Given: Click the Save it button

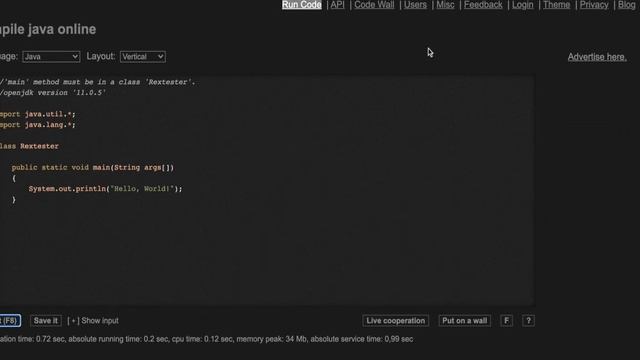Looking at the screenshot, I should point(46,321).
